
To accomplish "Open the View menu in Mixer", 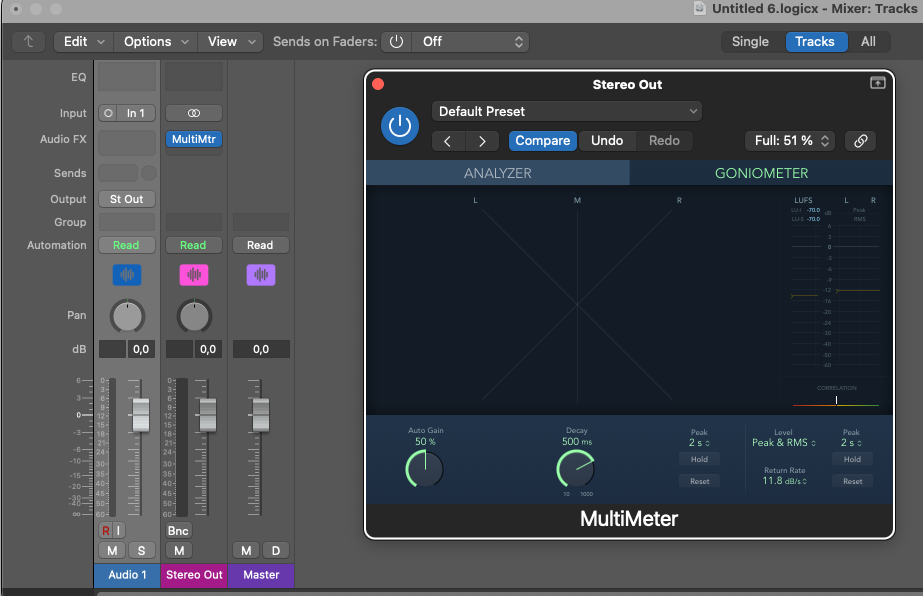I will point(230,42).
